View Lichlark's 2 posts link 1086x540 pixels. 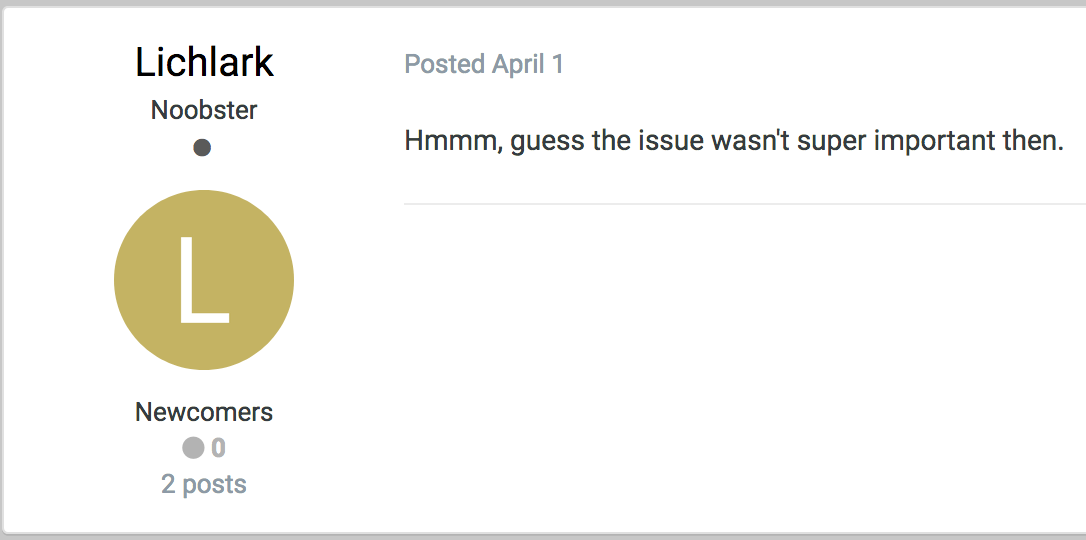pyautogui.click(x=204, y=484)
